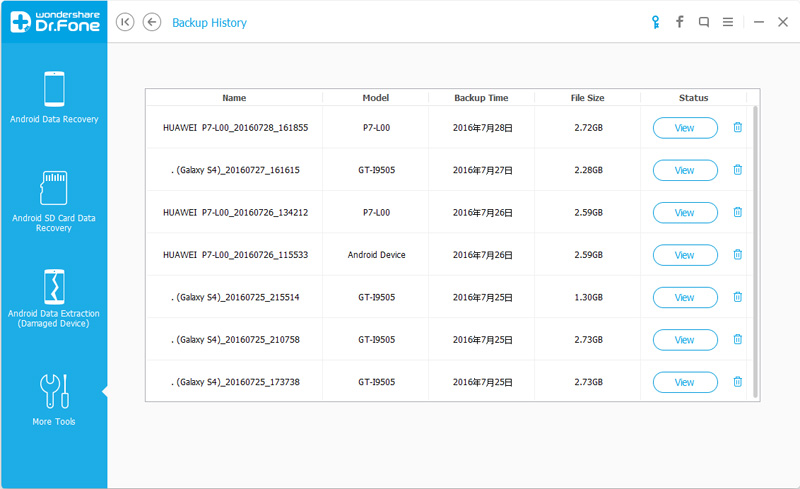Minimize the Dr.Fone window
Viewport: 800px width, 489px height.
point(759,22)
